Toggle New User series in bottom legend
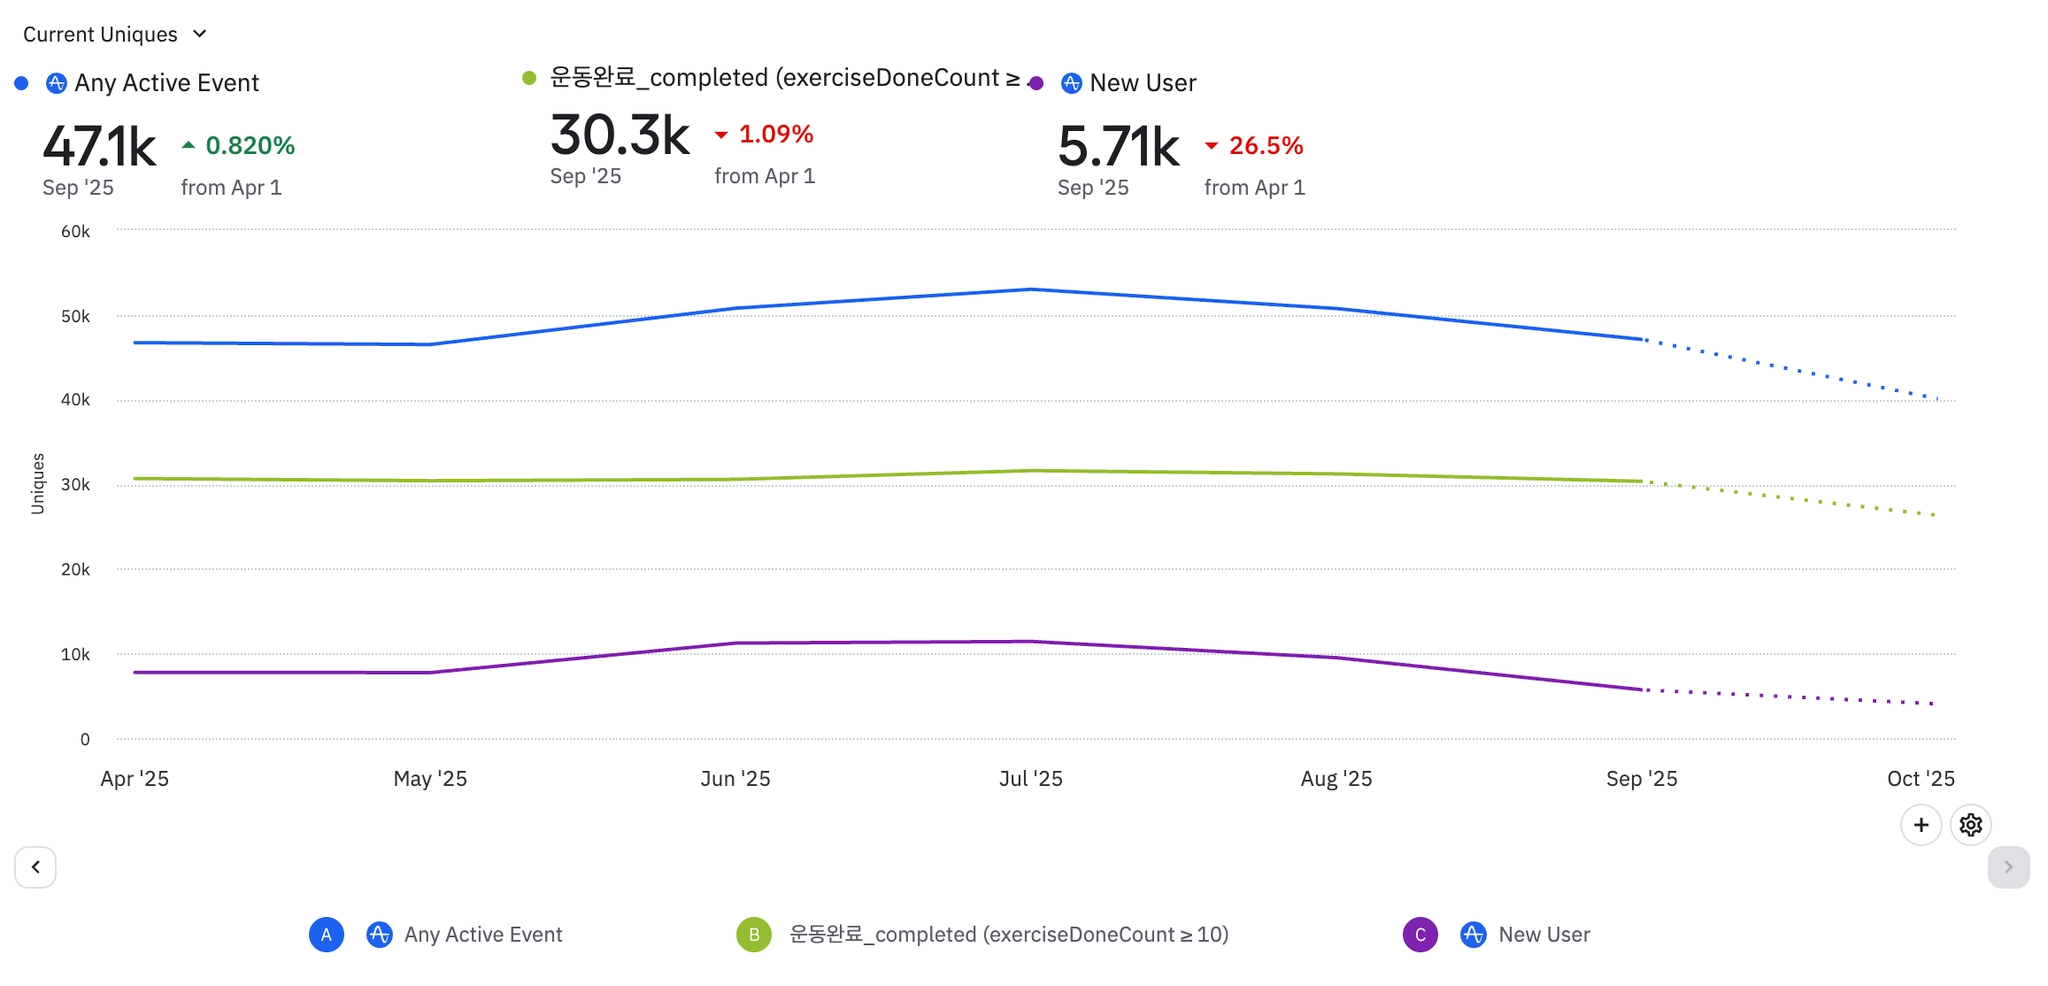Screen dimensions: 2048x986 click(x=1543, y=934)
